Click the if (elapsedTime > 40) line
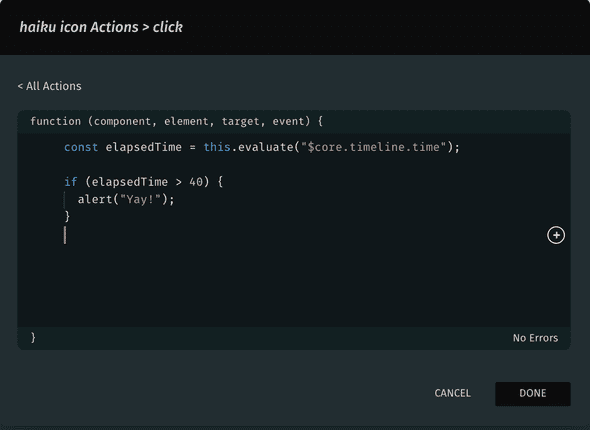Viewport: 590px width, 430px height. (x=143, y=182)
